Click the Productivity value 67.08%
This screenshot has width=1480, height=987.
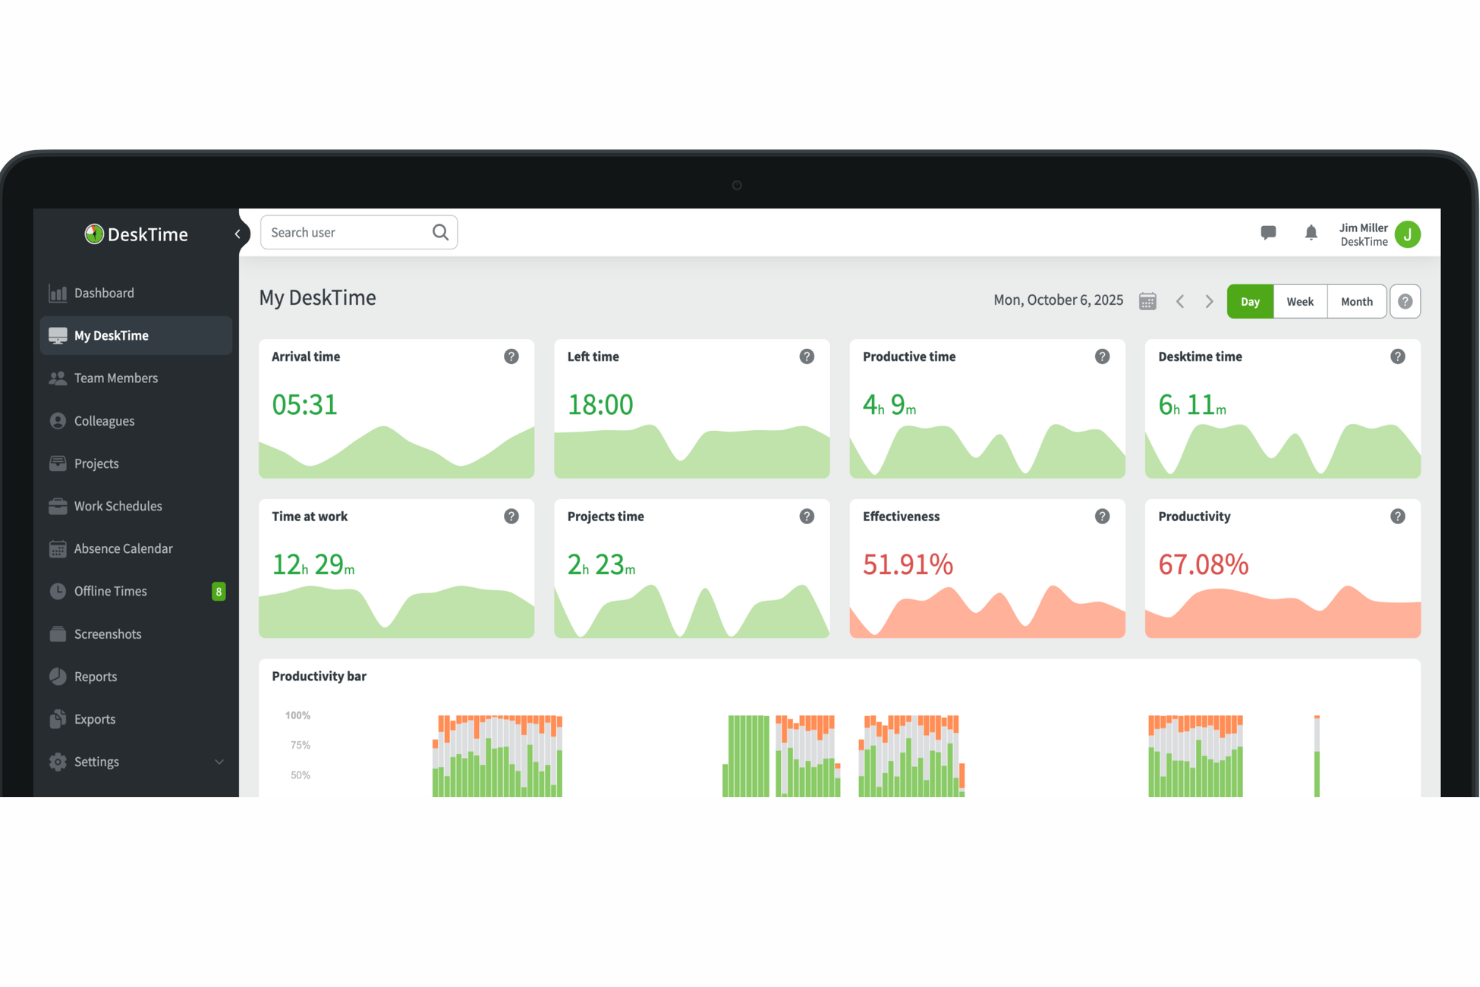tap(1203, 565)
